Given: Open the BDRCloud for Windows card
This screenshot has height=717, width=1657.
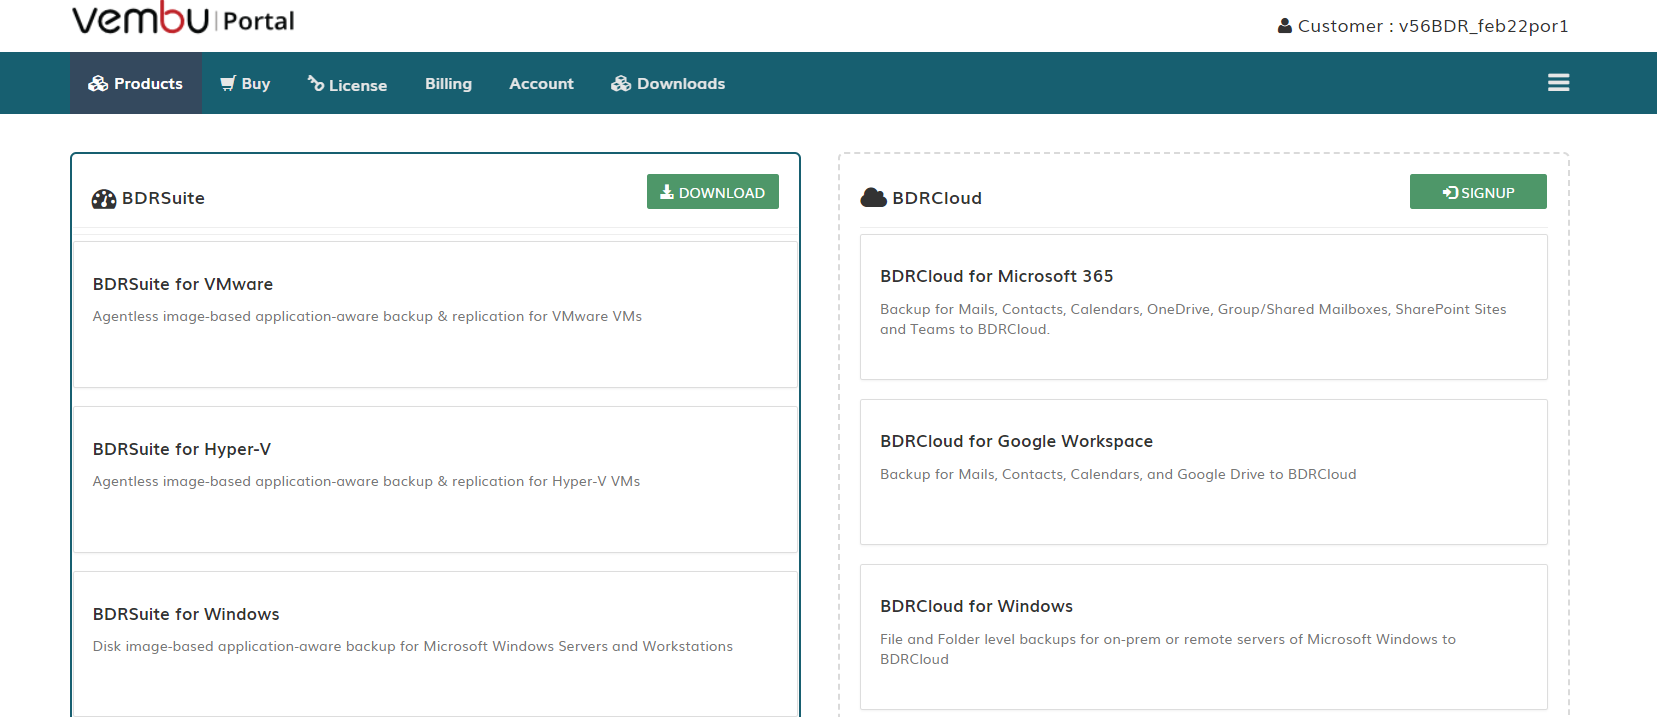Looking at the screenshot, I should pyautogui.click(x=1204, y=637).
